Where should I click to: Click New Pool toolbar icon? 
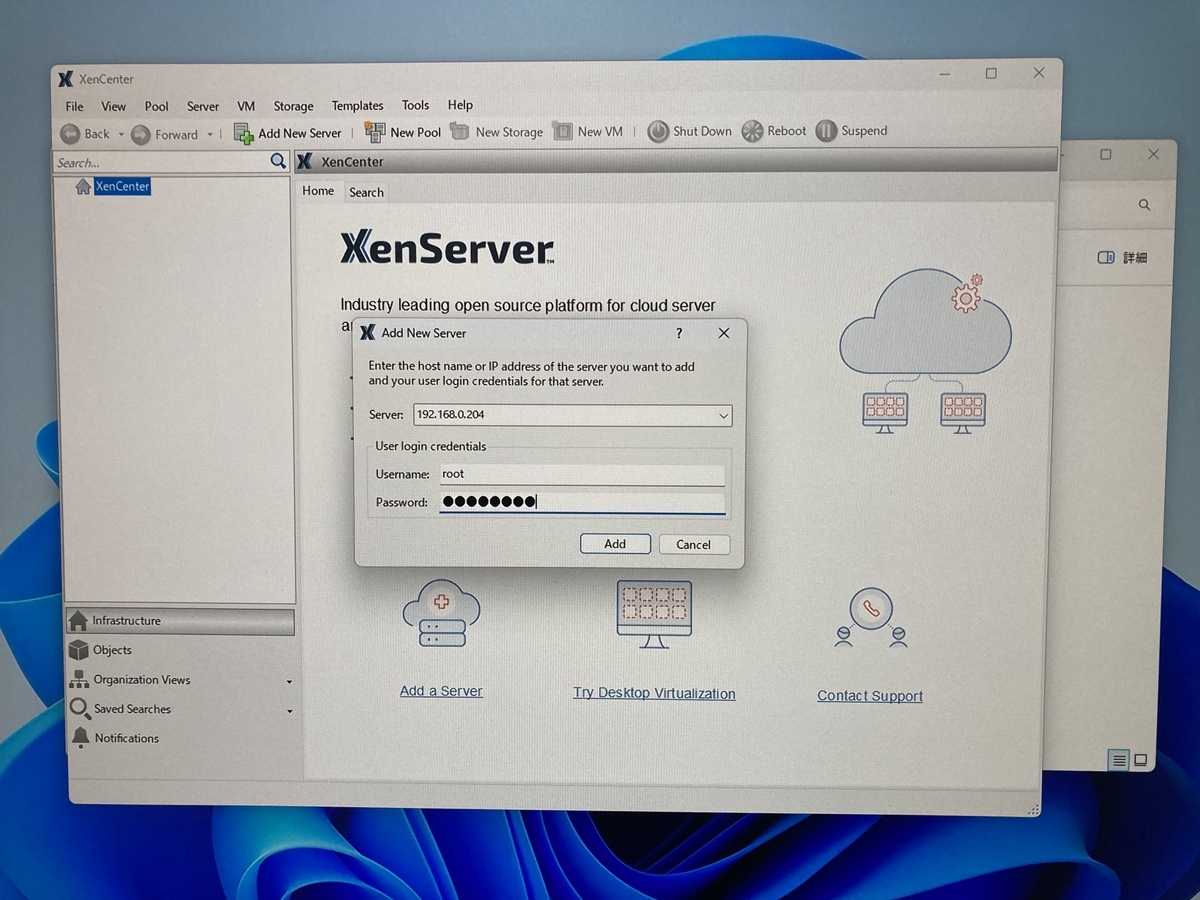click(375, 132)
